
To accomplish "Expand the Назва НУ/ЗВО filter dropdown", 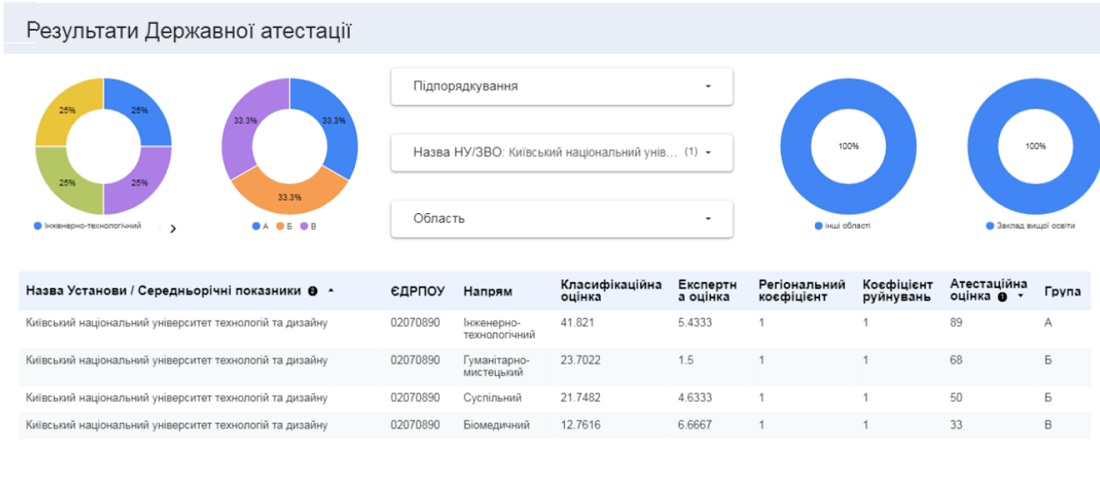I will pyautogui.click(x=561, y=153).
